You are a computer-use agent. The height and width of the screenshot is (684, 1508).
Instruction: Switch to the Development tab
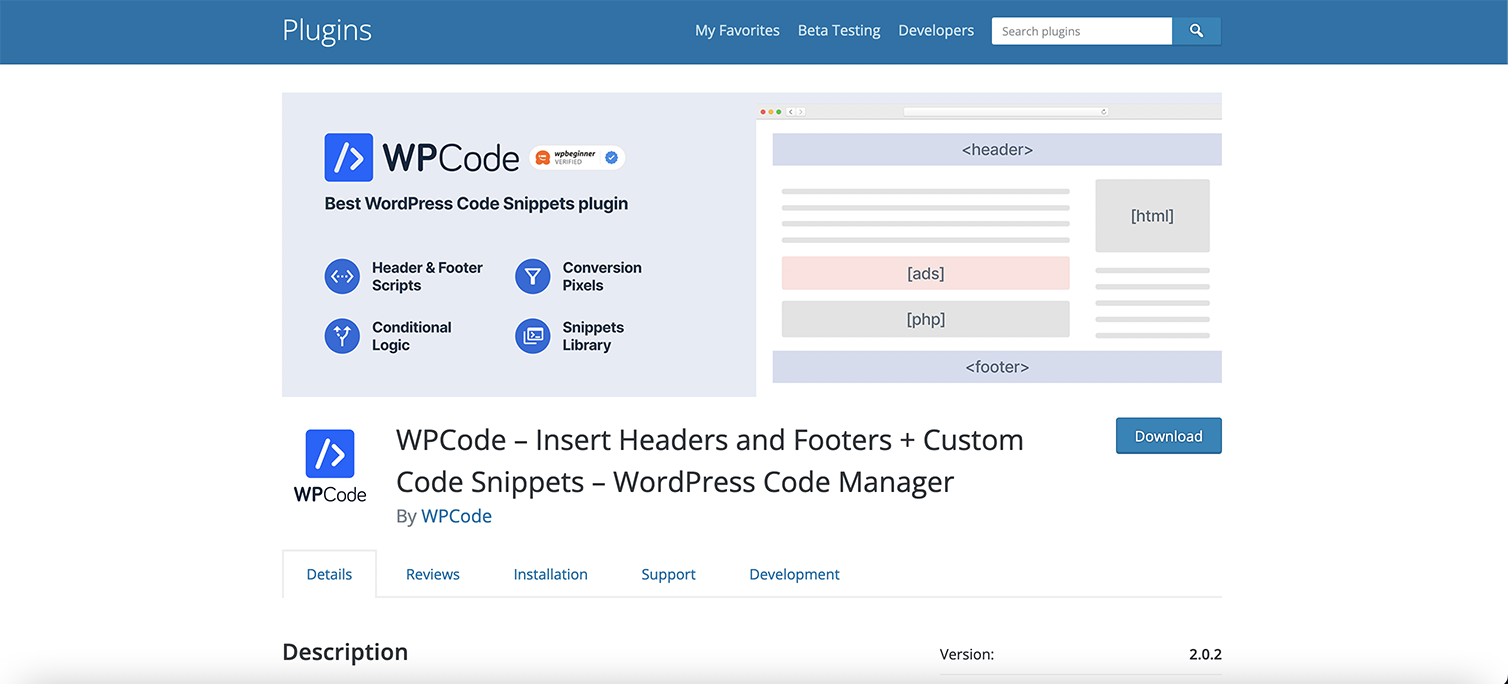794,574
